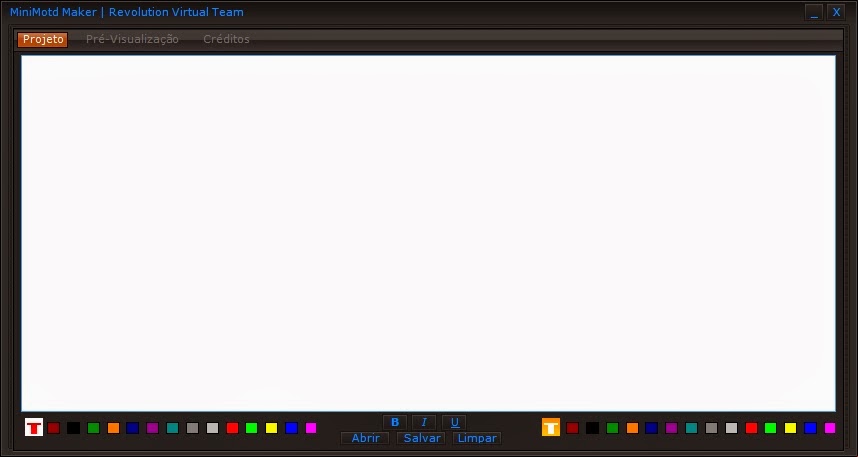The width and height of the screenshot is (858, 457).
Task: Pick light silver swatch in red-T palette
Action: click(x=212, y=428)
